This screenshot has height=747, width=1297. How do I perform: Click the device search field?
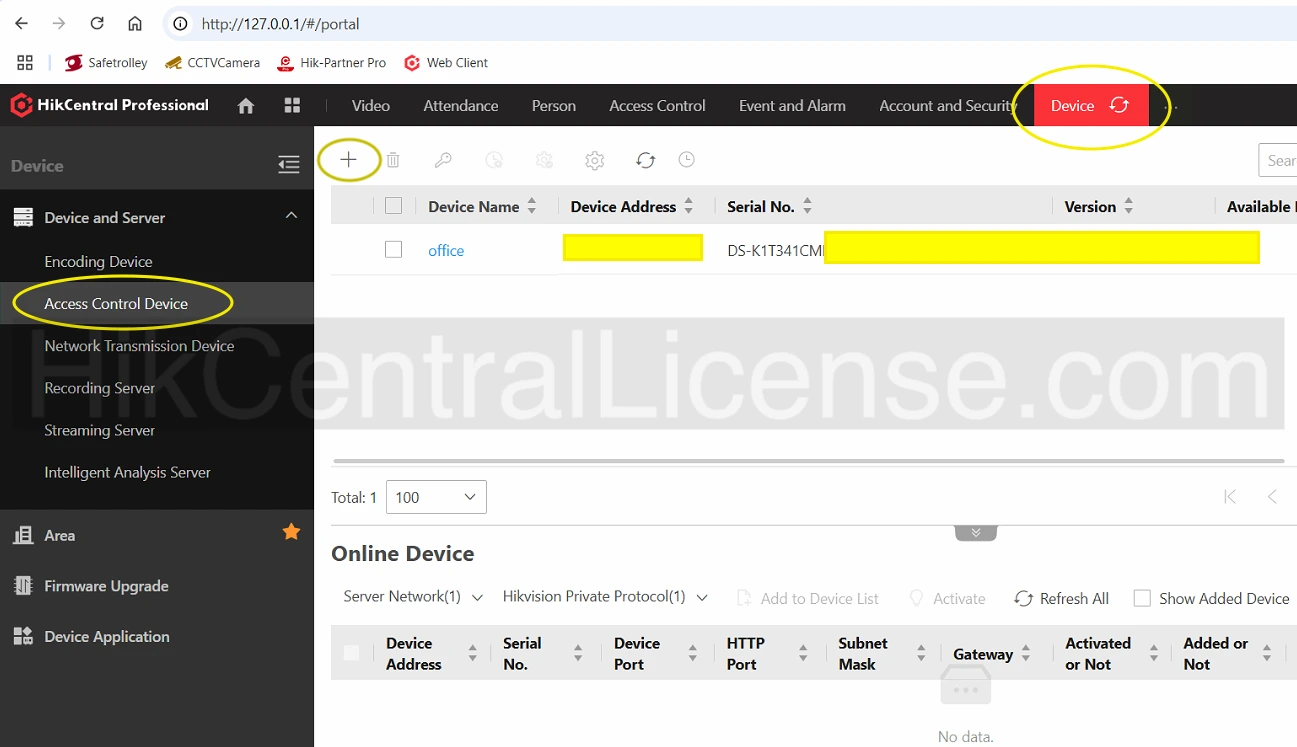[x=1277, y=160]
